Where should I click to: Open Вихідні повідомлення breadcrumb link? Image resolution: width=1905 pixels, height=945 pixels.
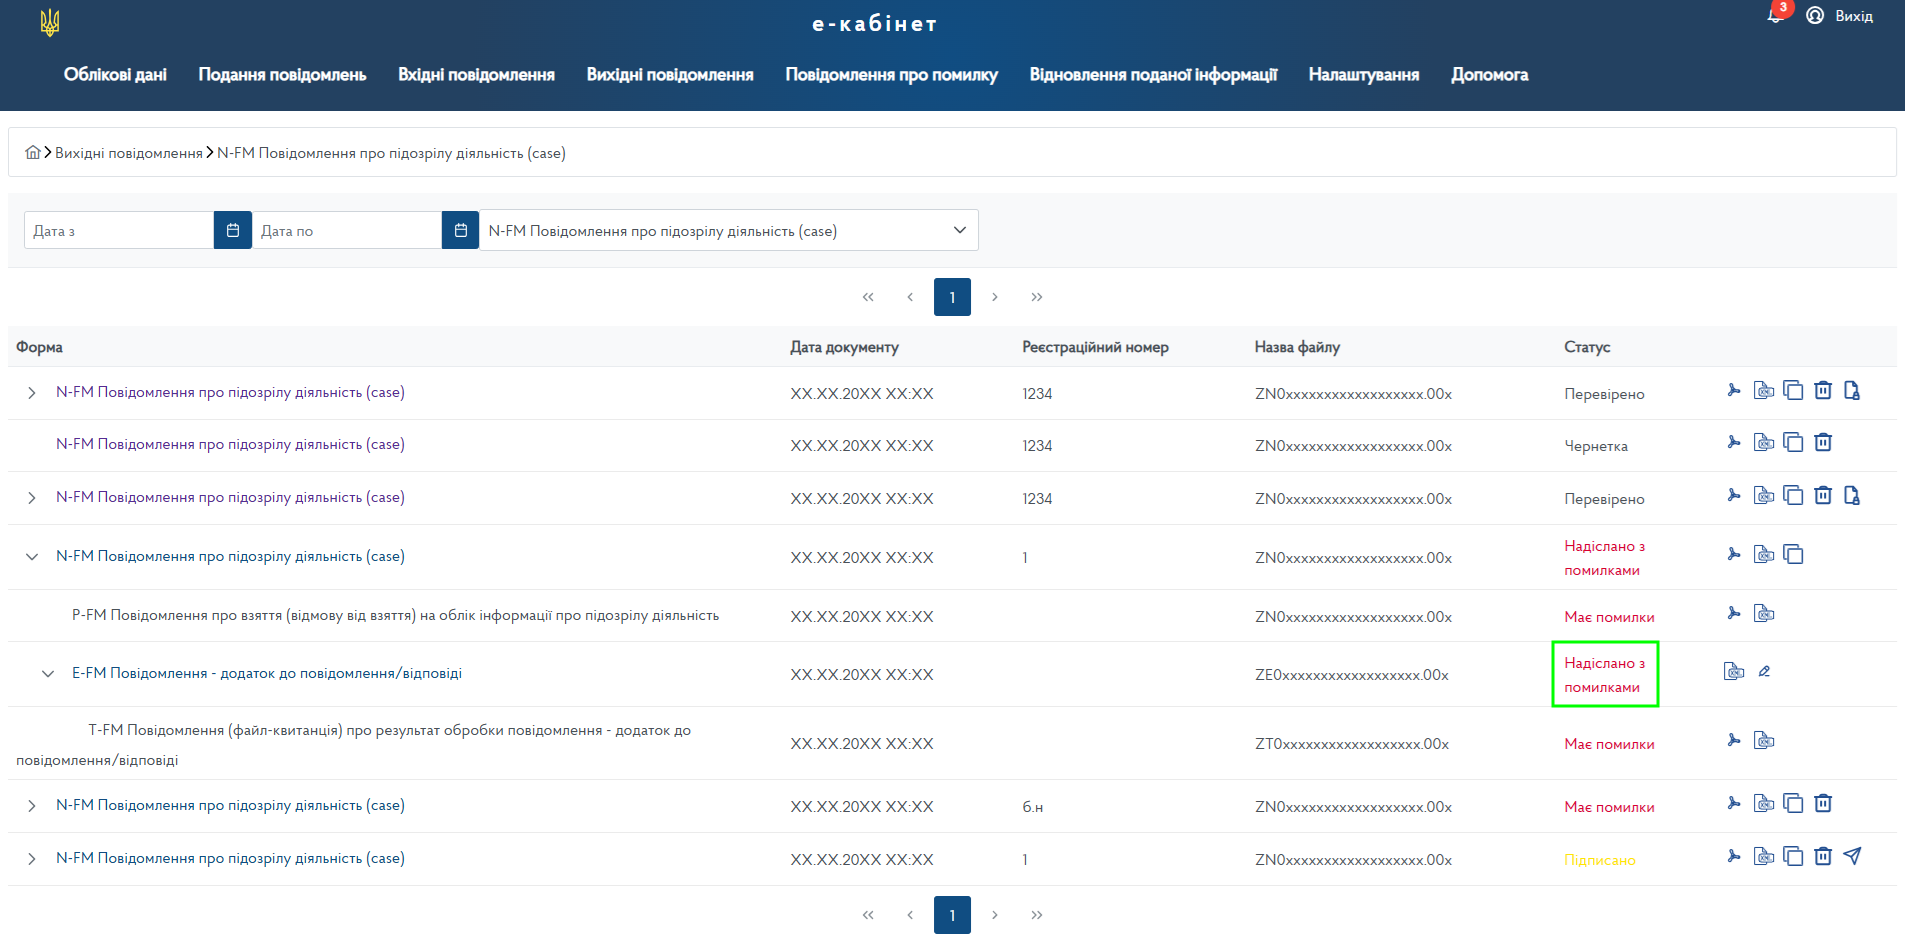(x=129, y=153)
